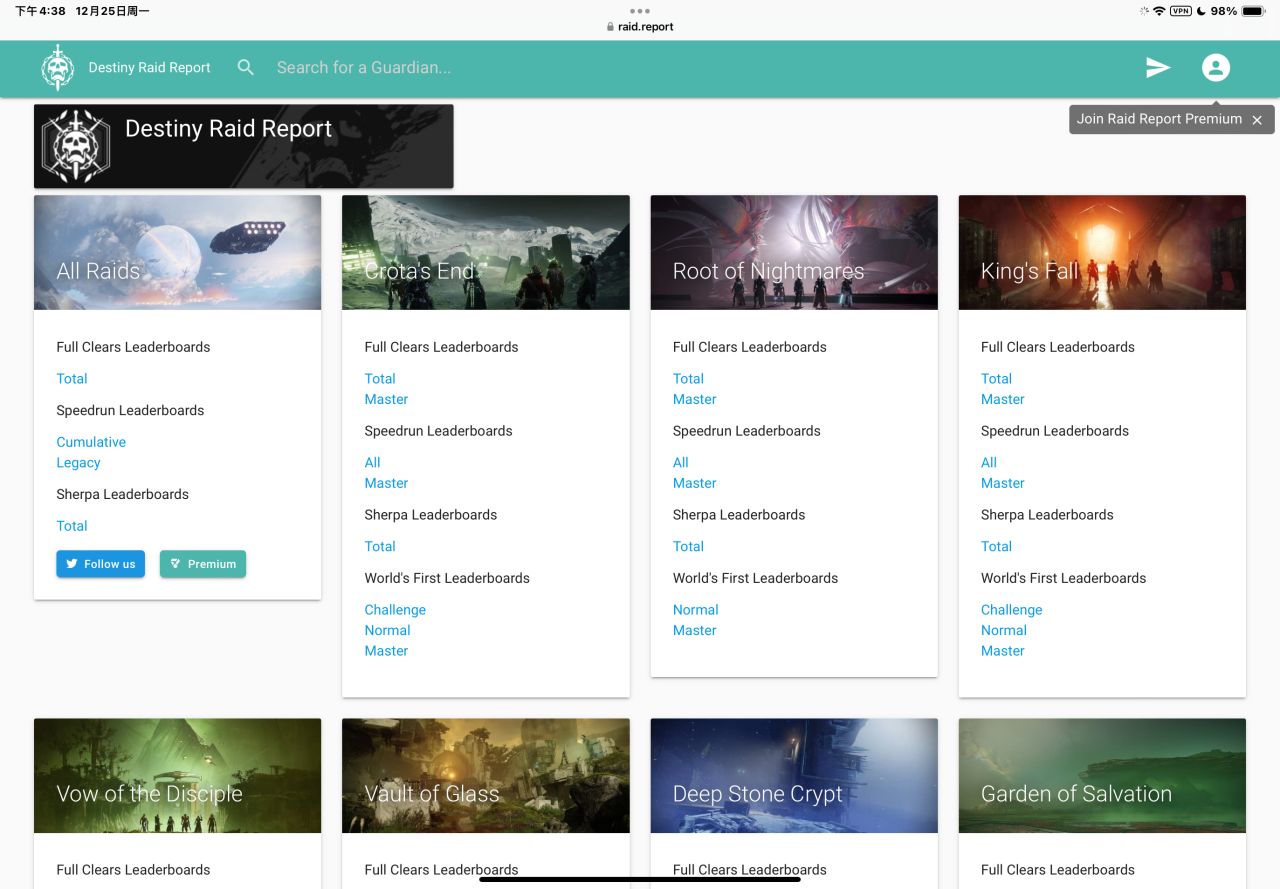Open Root of Nightmares Speedrun All

(x=680, y=462)
